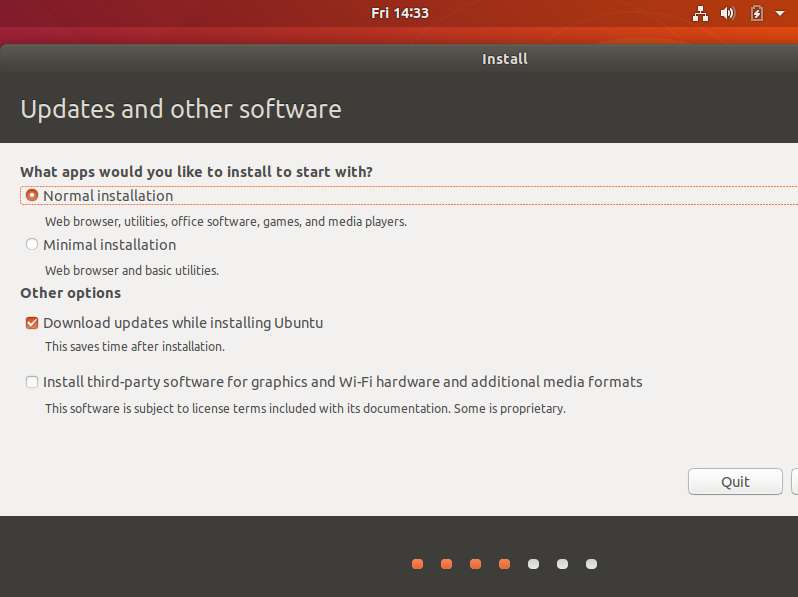This screenshot has width=798, height=597.
Task: Click the volume speaker icon
Action: point(727,13)
